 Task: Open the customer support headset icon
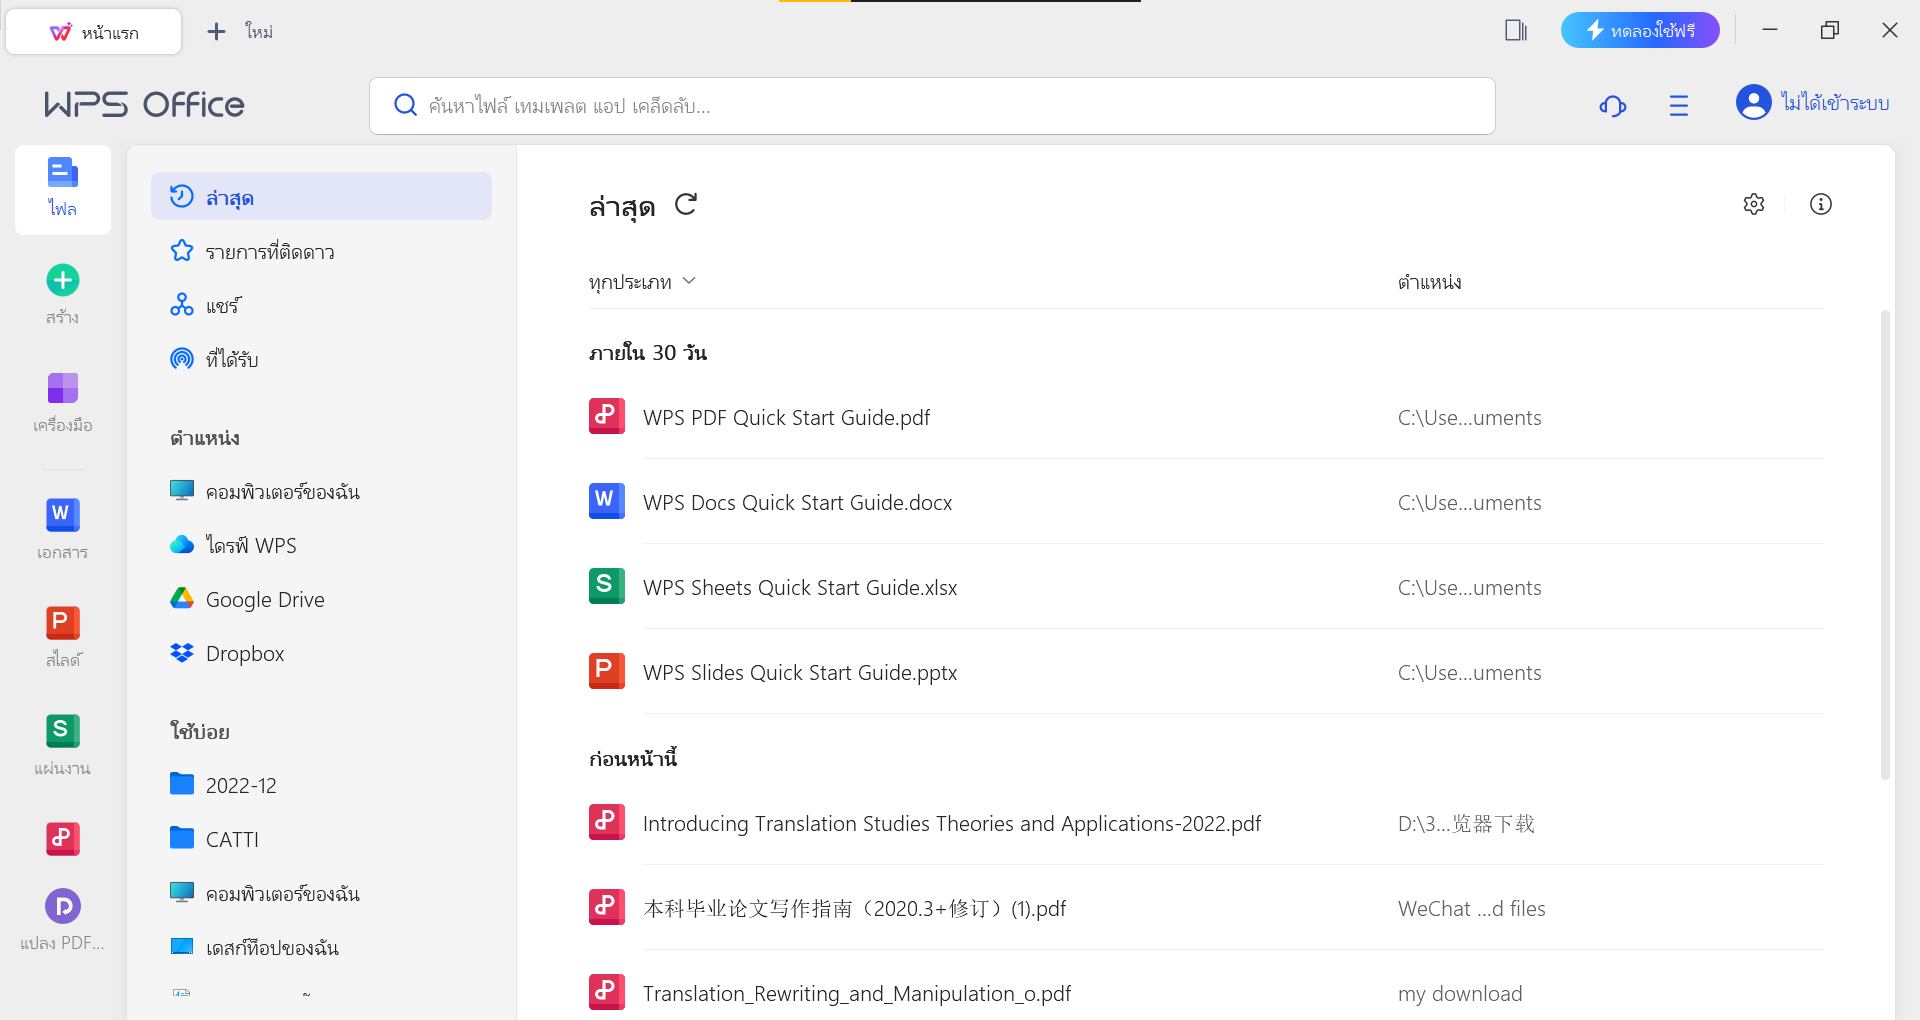tap(1612, 105)
